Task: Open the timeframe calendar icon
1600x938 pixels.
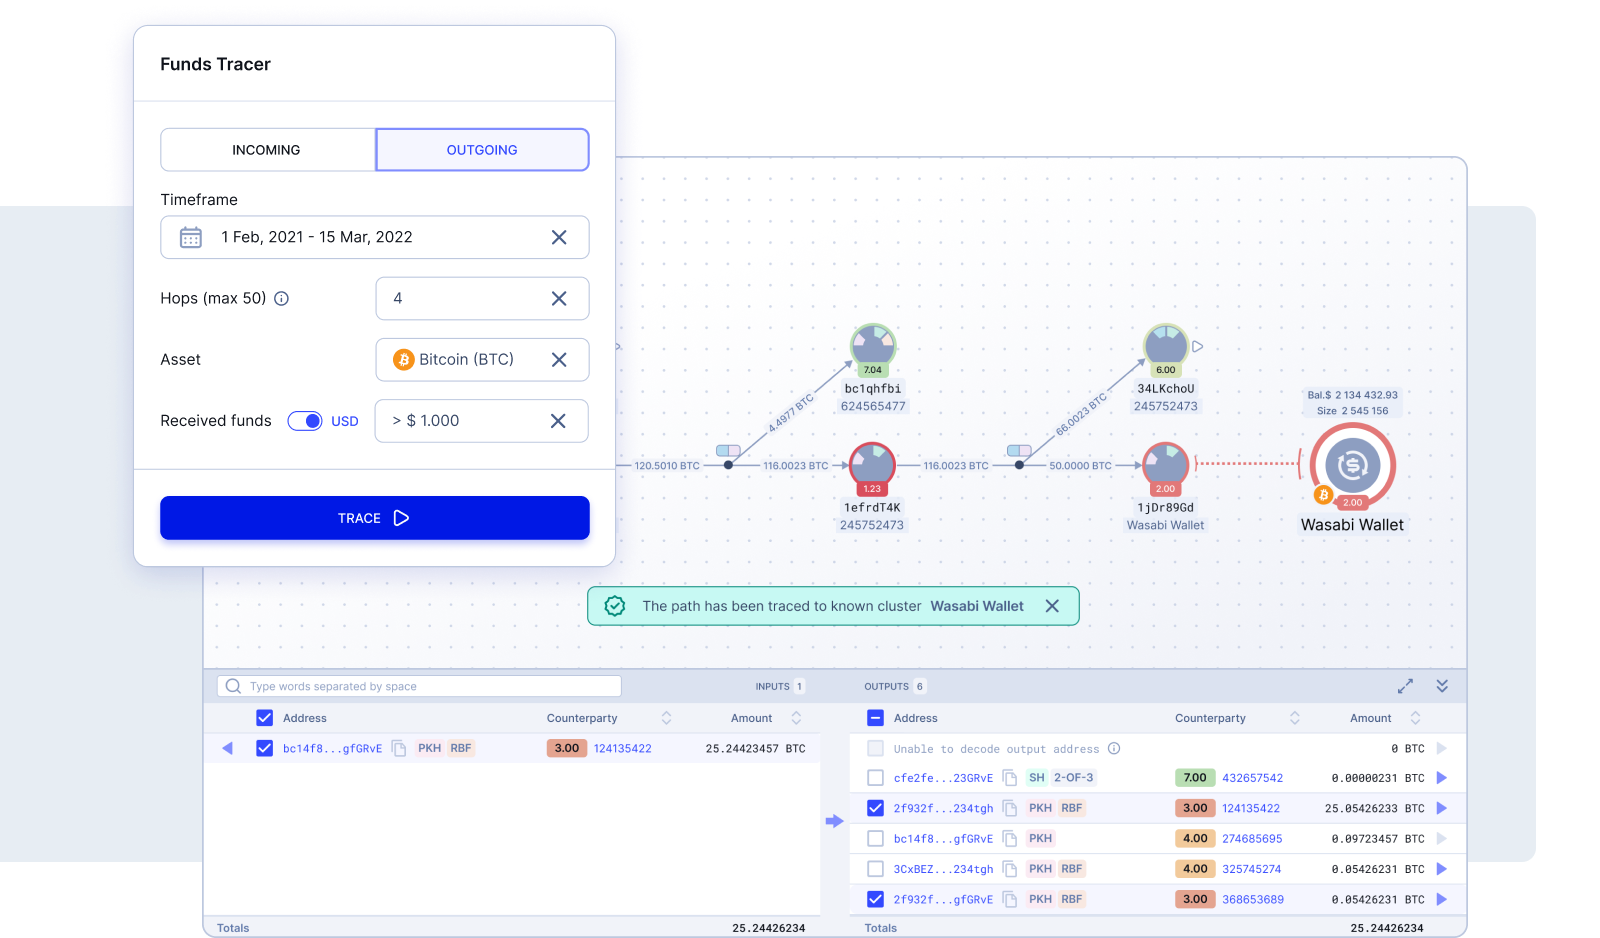Action: coord(191,237)
